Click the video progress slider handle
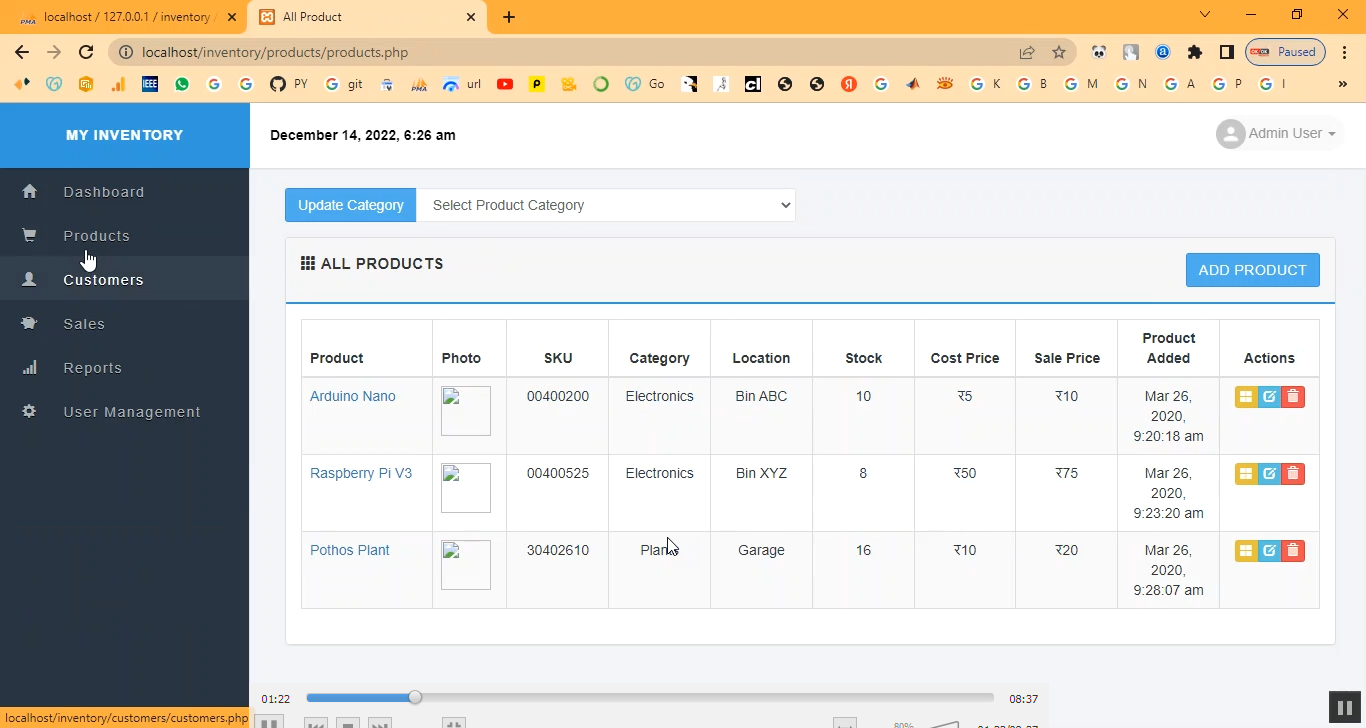This screenshot has width=1366, height=728. (x=415, y=697)
